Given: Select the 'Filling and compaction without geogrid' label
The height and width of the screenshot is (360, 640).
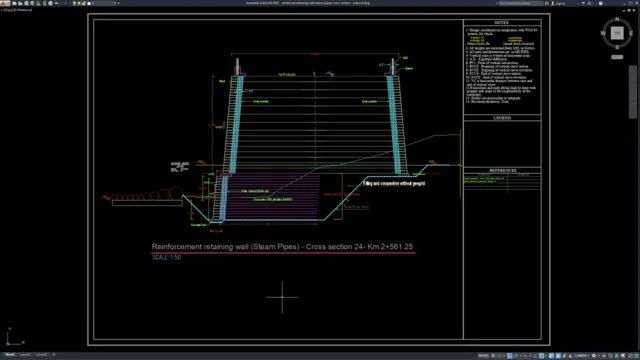Looking at the screenshot, I should pos(394,184).
